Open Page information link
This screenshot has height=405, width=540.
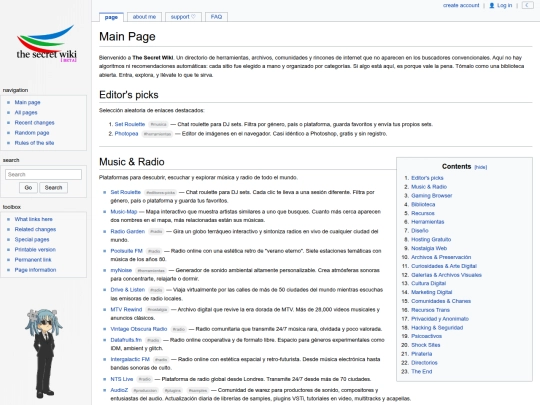pyautogui.click(x=35, y=270)
